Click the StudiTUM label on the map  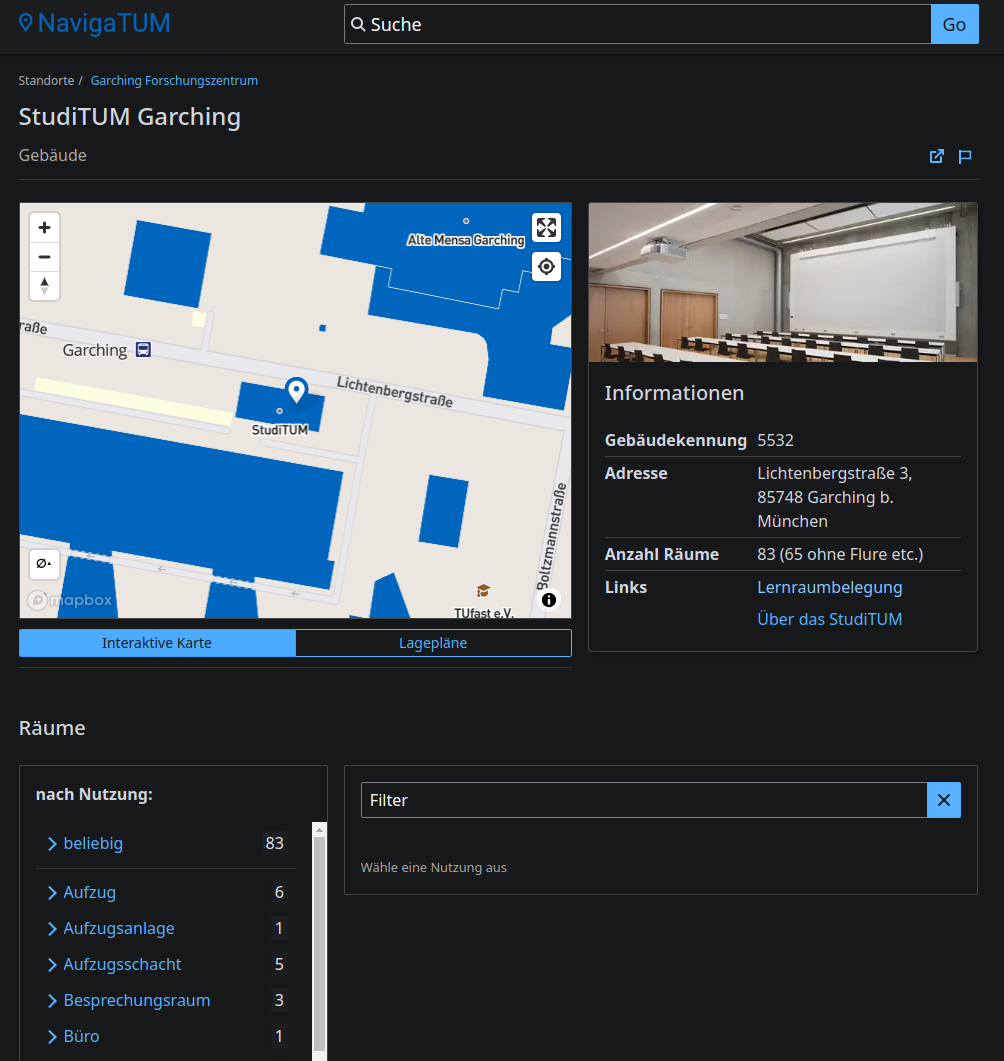279,430
